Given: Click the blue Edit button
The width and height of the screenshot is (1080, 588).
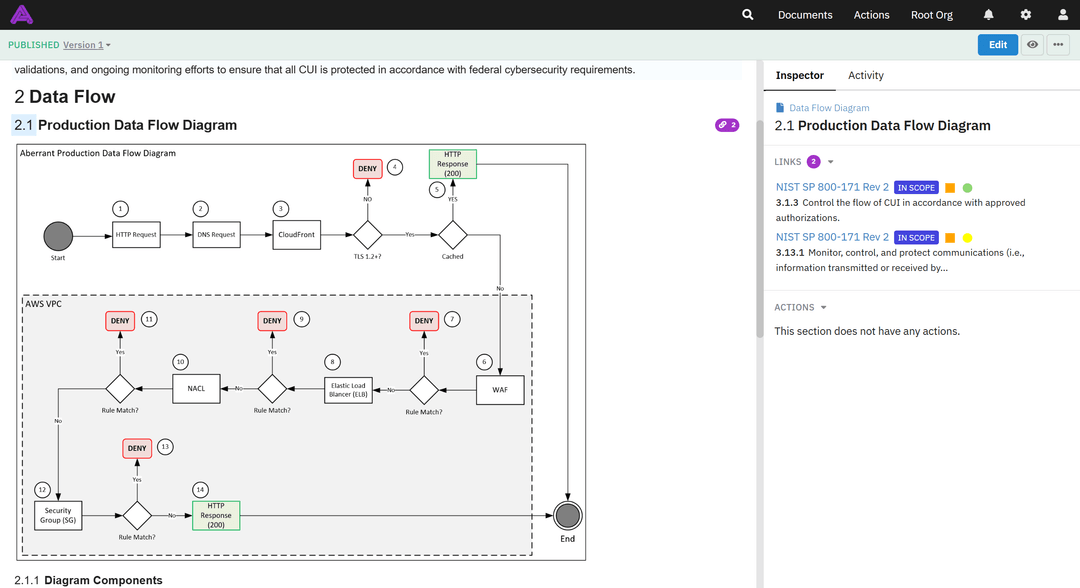Looking at the screenshot, I should click(x=997, y=45).
